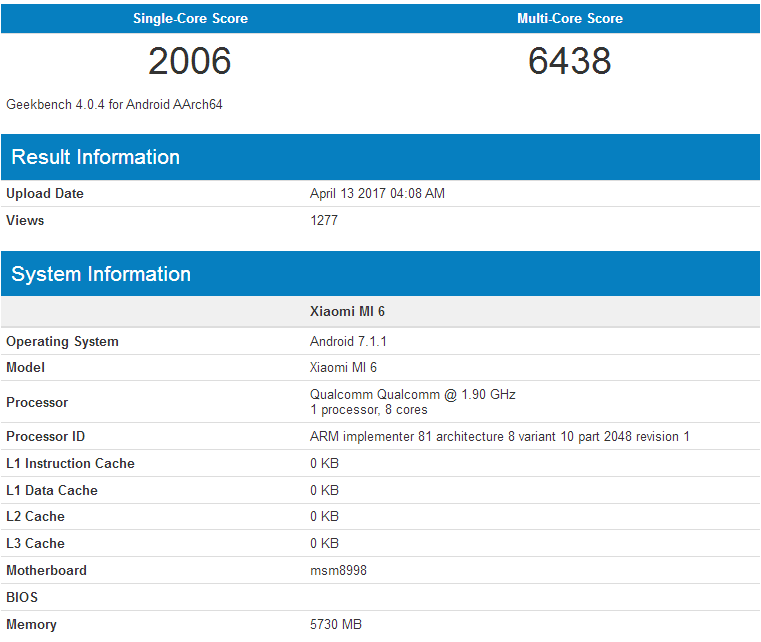
Task: Click the Processor ID label
Action: (x=45, y=437)
